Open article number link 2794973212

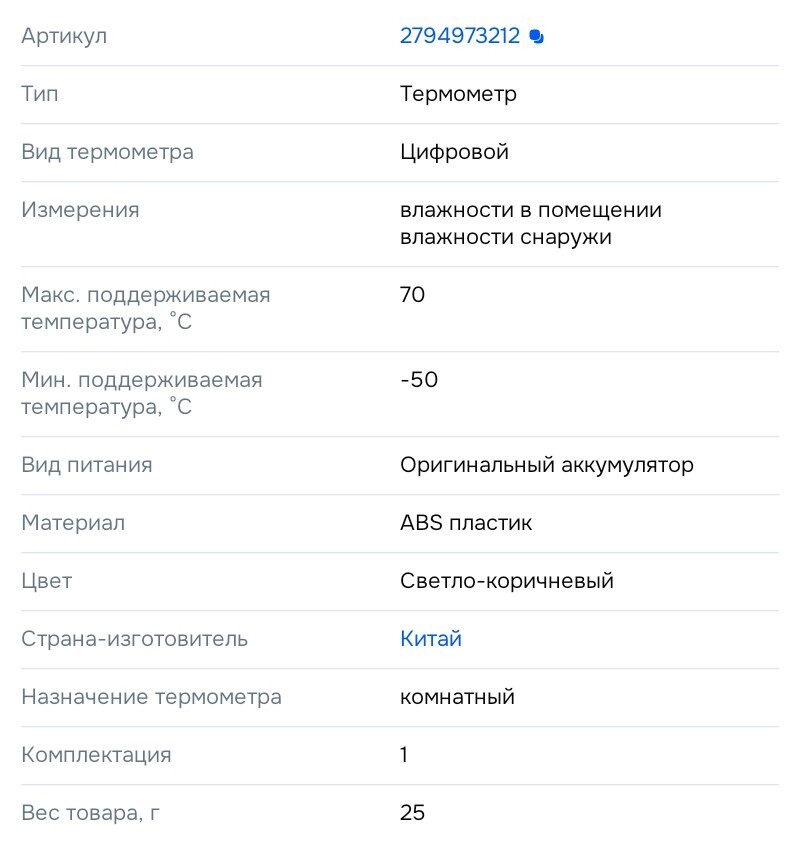tap(459, 36)
